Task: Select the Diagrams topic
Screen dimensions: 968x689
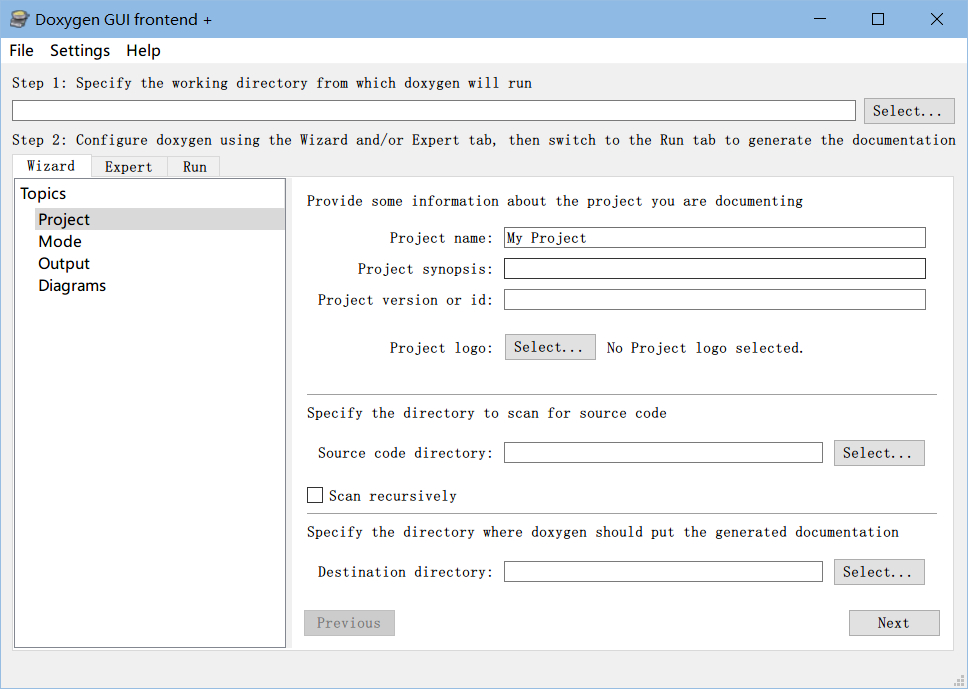Action: click(x=72, y=285)
